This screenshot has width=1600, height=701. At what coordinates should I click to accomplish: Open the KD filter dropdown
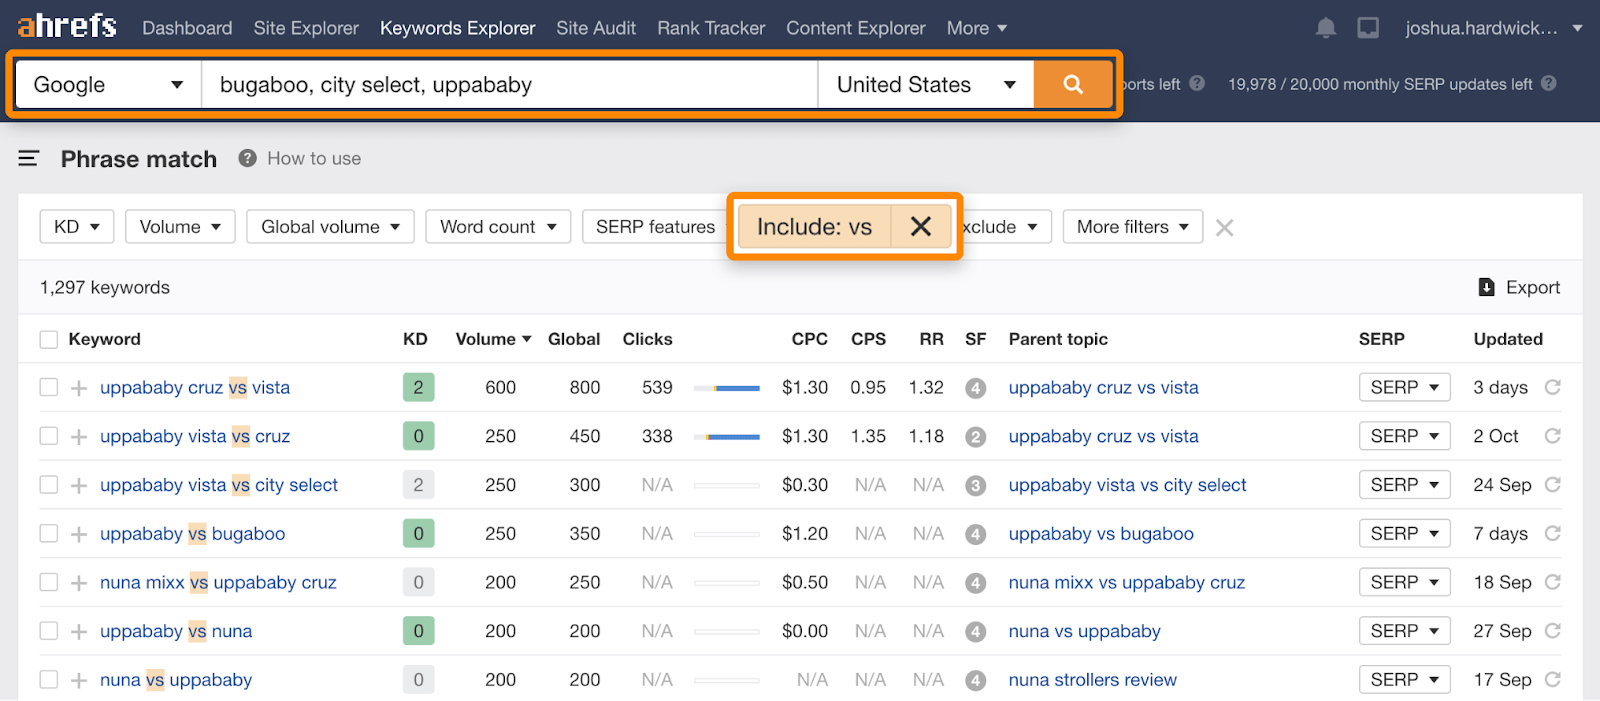[x=77, y=227]
